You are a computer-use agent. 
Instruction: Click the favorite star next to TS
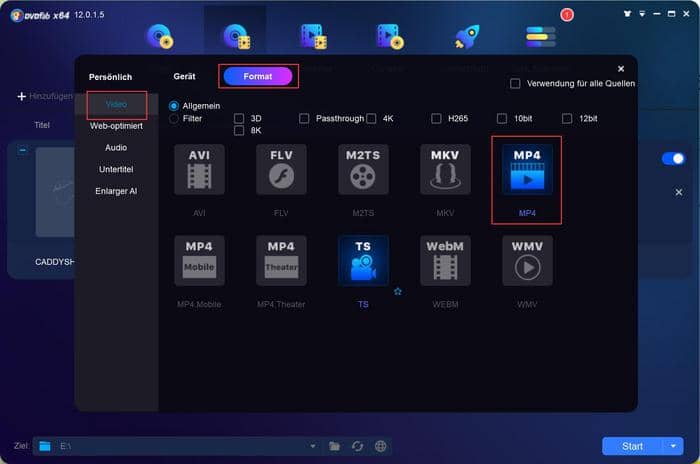[398, 292]
